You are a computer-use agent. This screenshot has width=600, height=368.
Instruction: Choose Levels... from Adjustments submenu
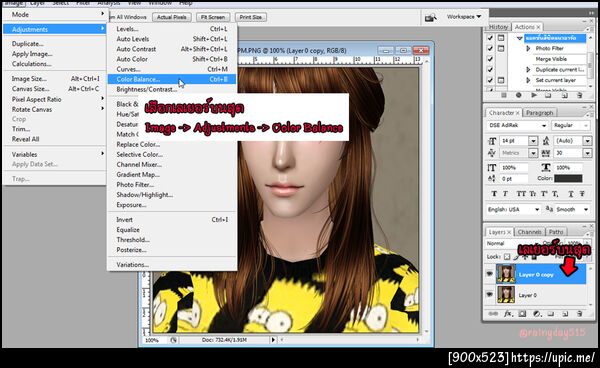172,29
